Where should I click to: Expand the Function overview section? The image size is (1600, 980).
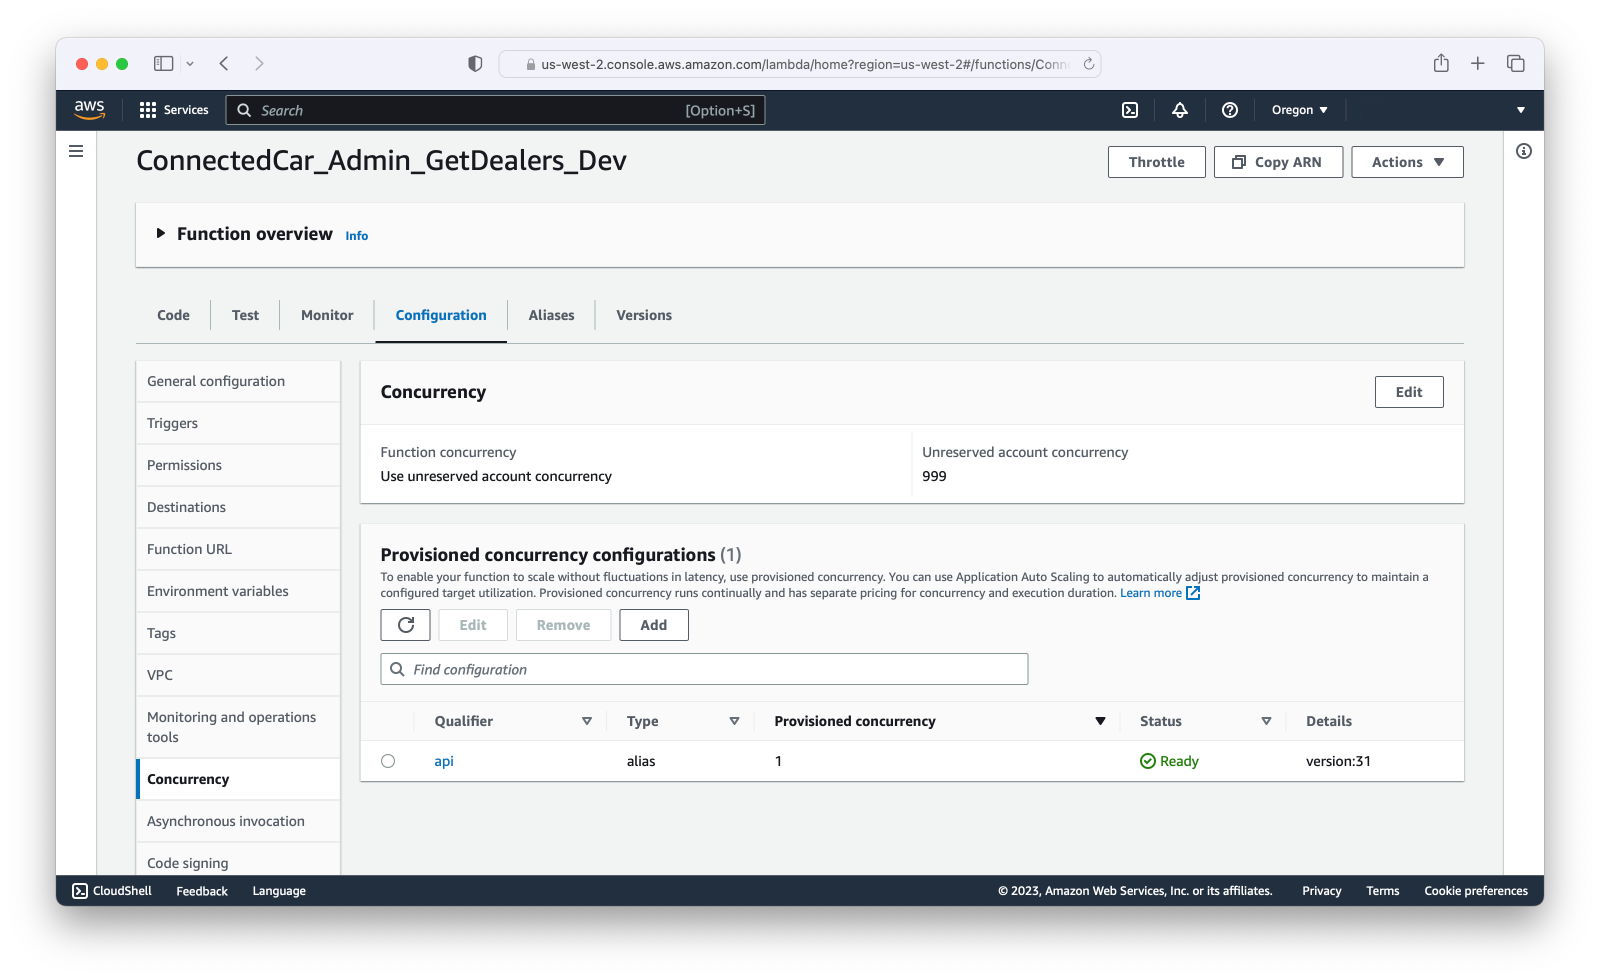point(160,233)
